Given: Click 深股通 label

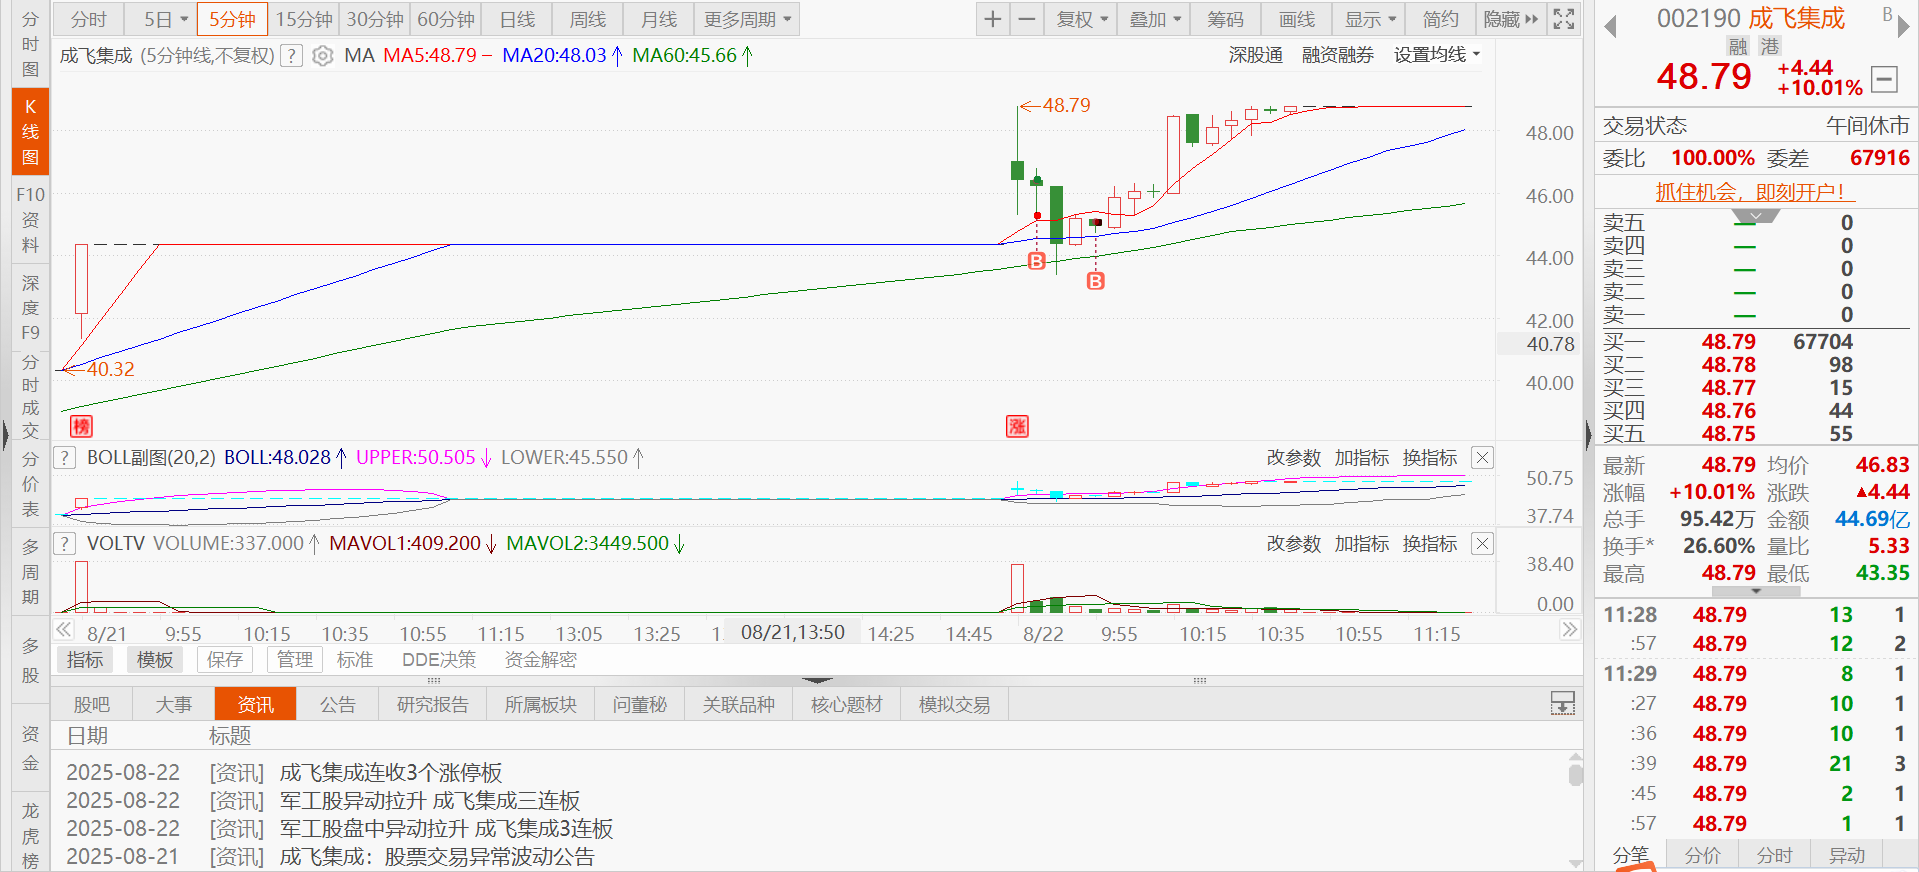Looking at the screenshot, I should pyautogui.click(x=1255, y=55).
